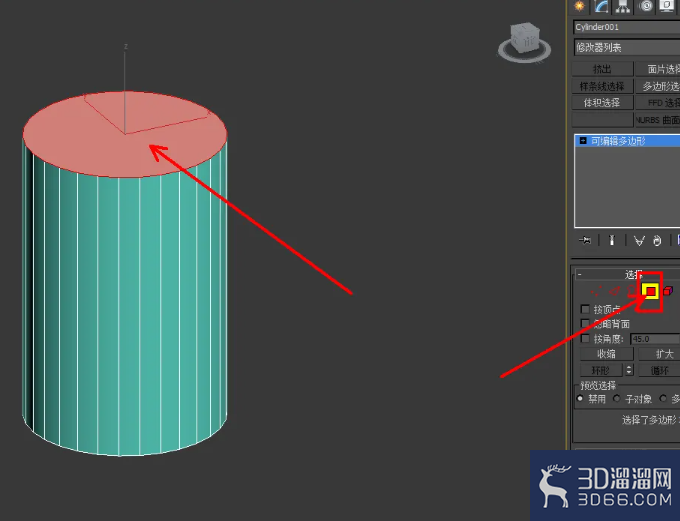This screenshot has height=521, width=680.
Task: Click the 多边形选择 modifier button
Action: pos(657,86)
